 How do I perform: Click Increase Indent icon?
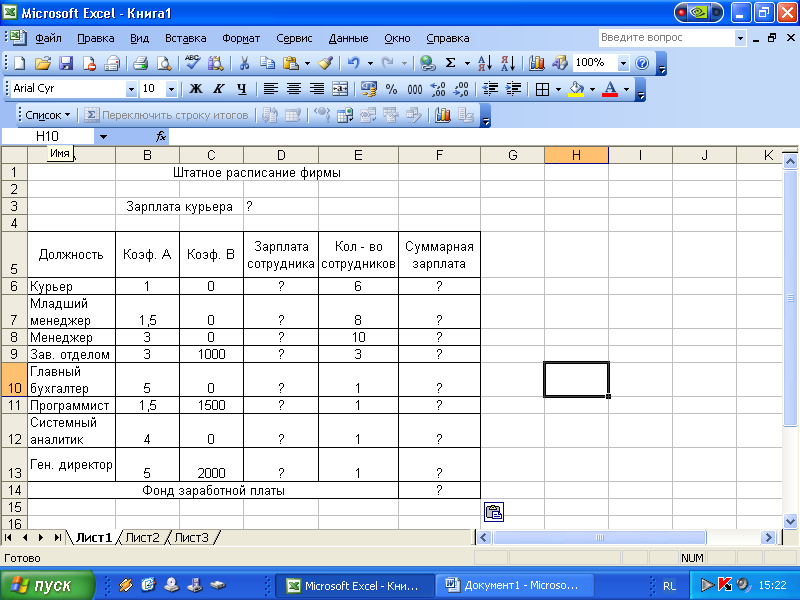[x=513, y=89]
